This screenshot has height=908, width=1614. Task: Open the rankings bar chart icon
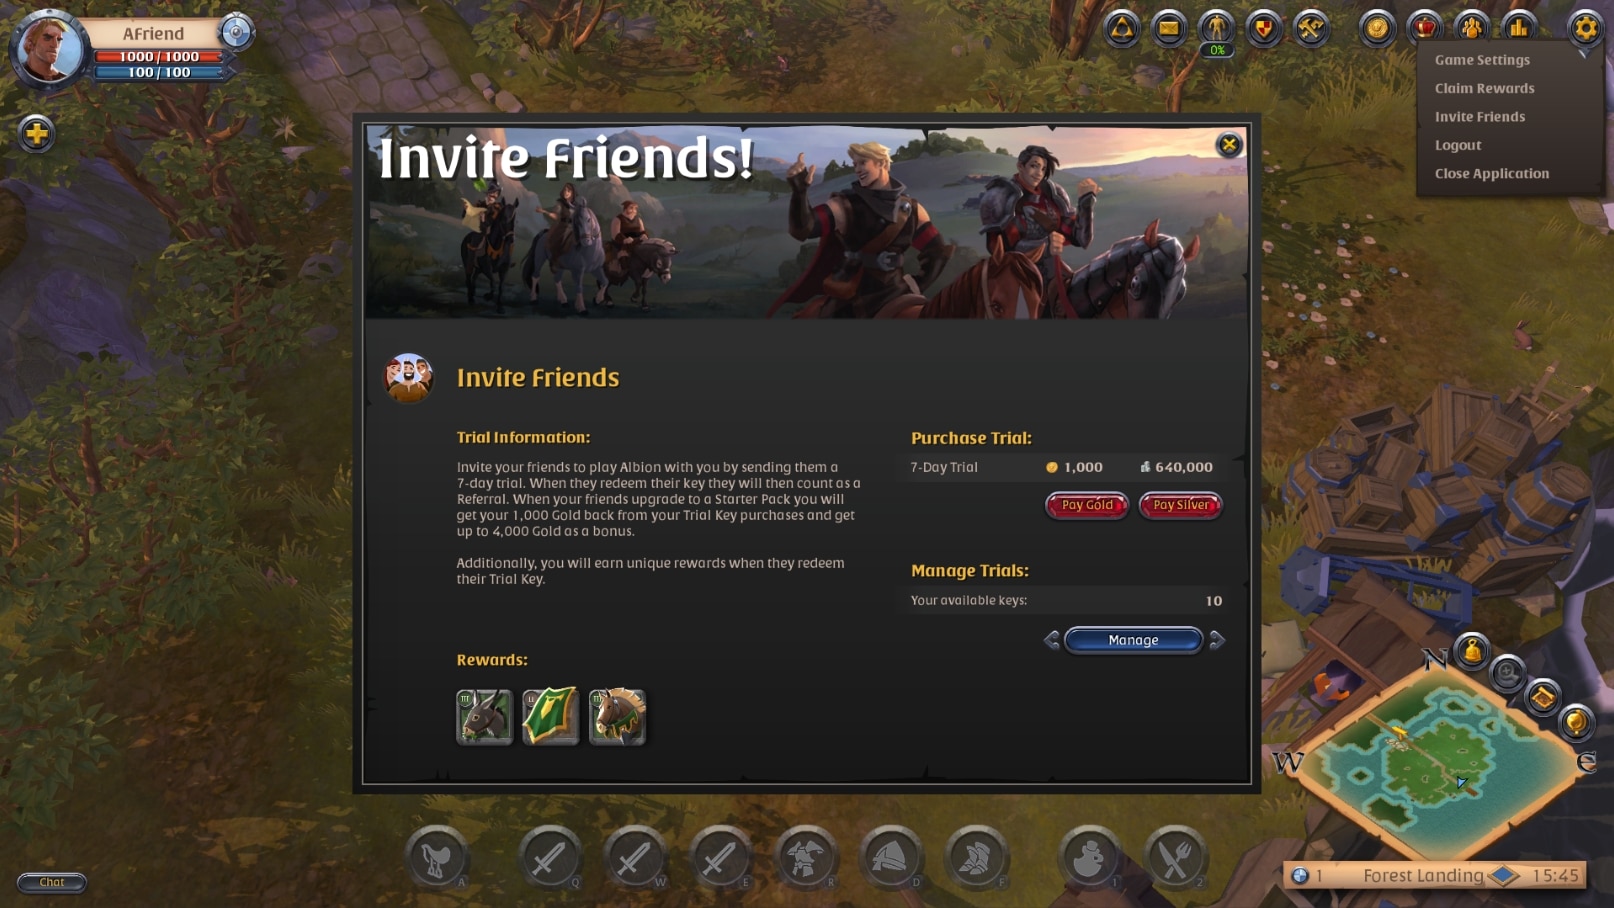1519,29
